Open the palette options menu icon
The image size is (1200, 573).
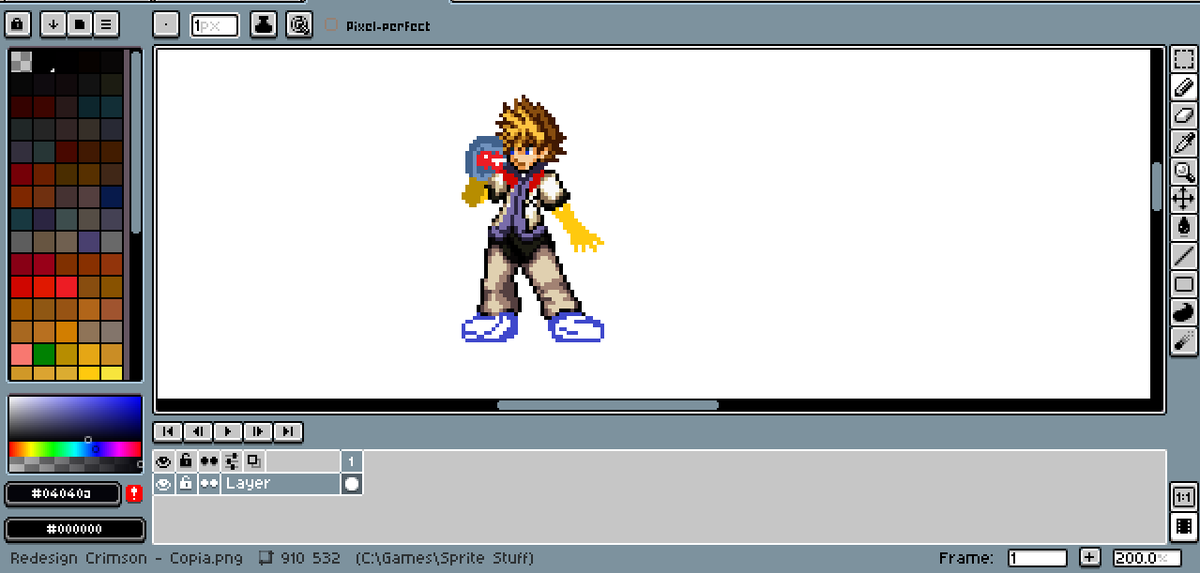pos(106,24)
